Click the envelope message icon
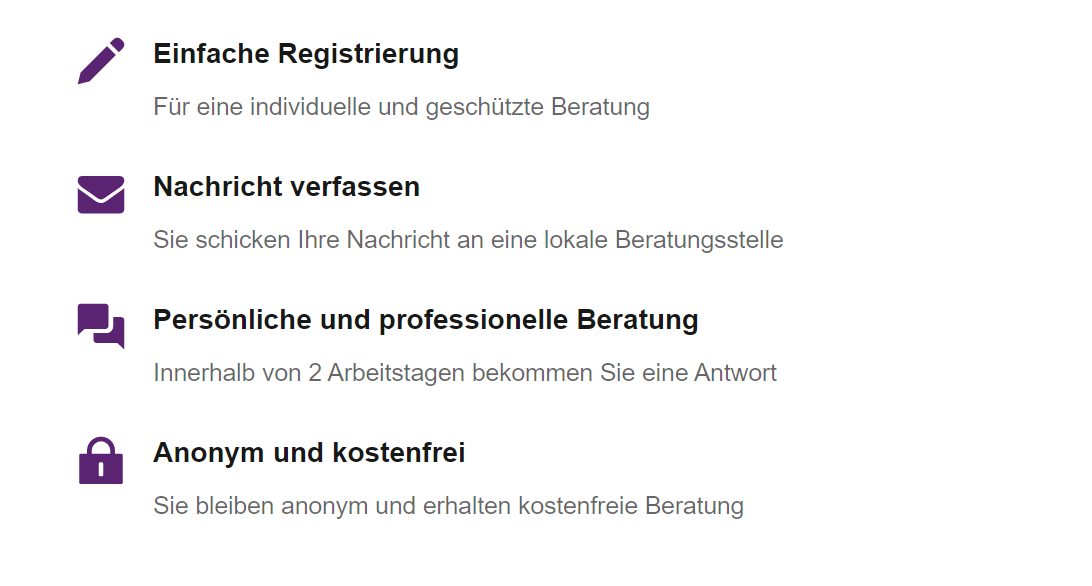The width and height of the screenshot is (1092, 586). click(101, 194)
